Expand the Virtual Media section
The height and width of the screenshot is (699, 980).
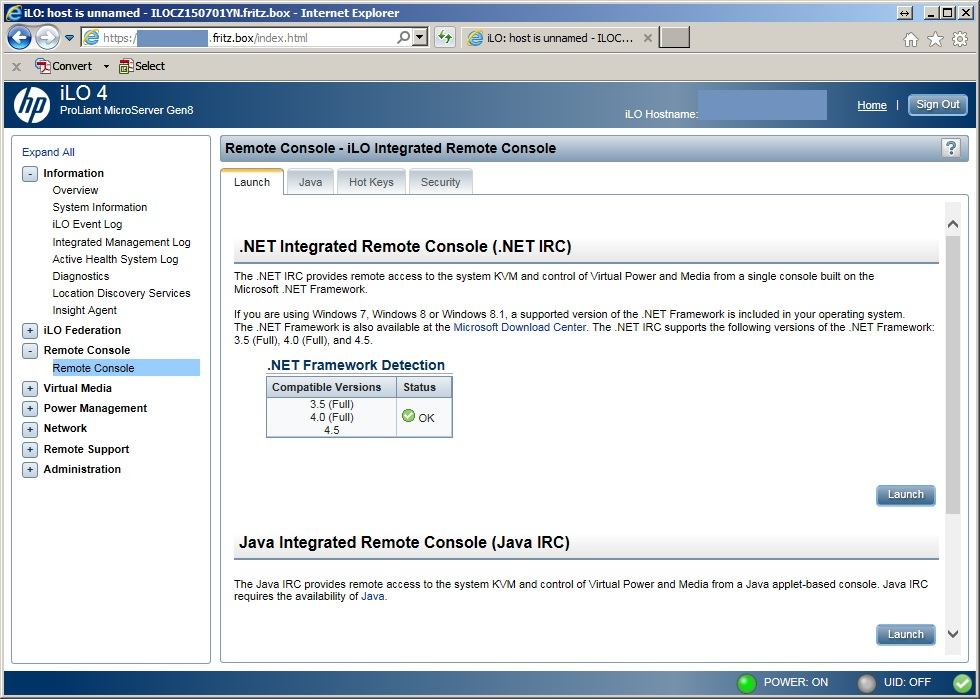tap(29, 389)
